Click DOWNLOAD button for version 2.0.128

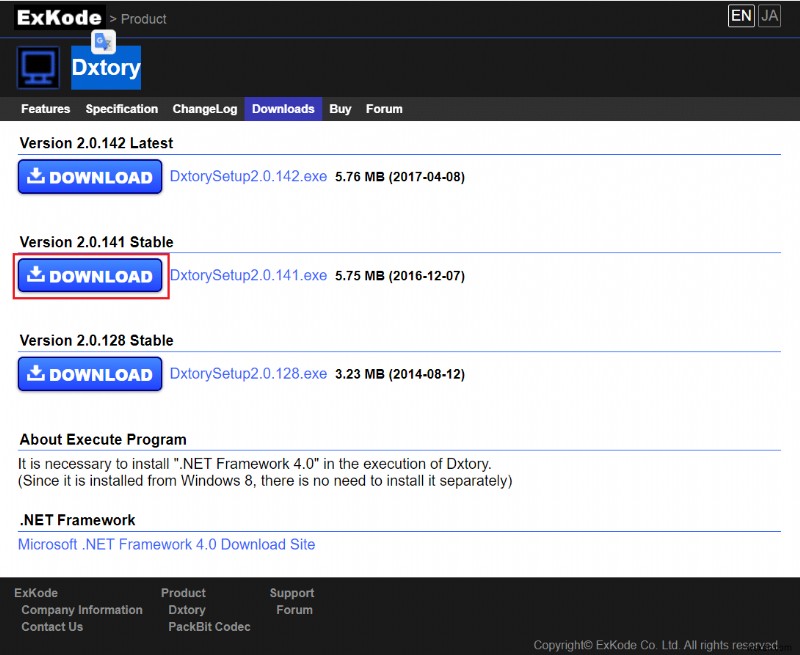coord(90,374)
